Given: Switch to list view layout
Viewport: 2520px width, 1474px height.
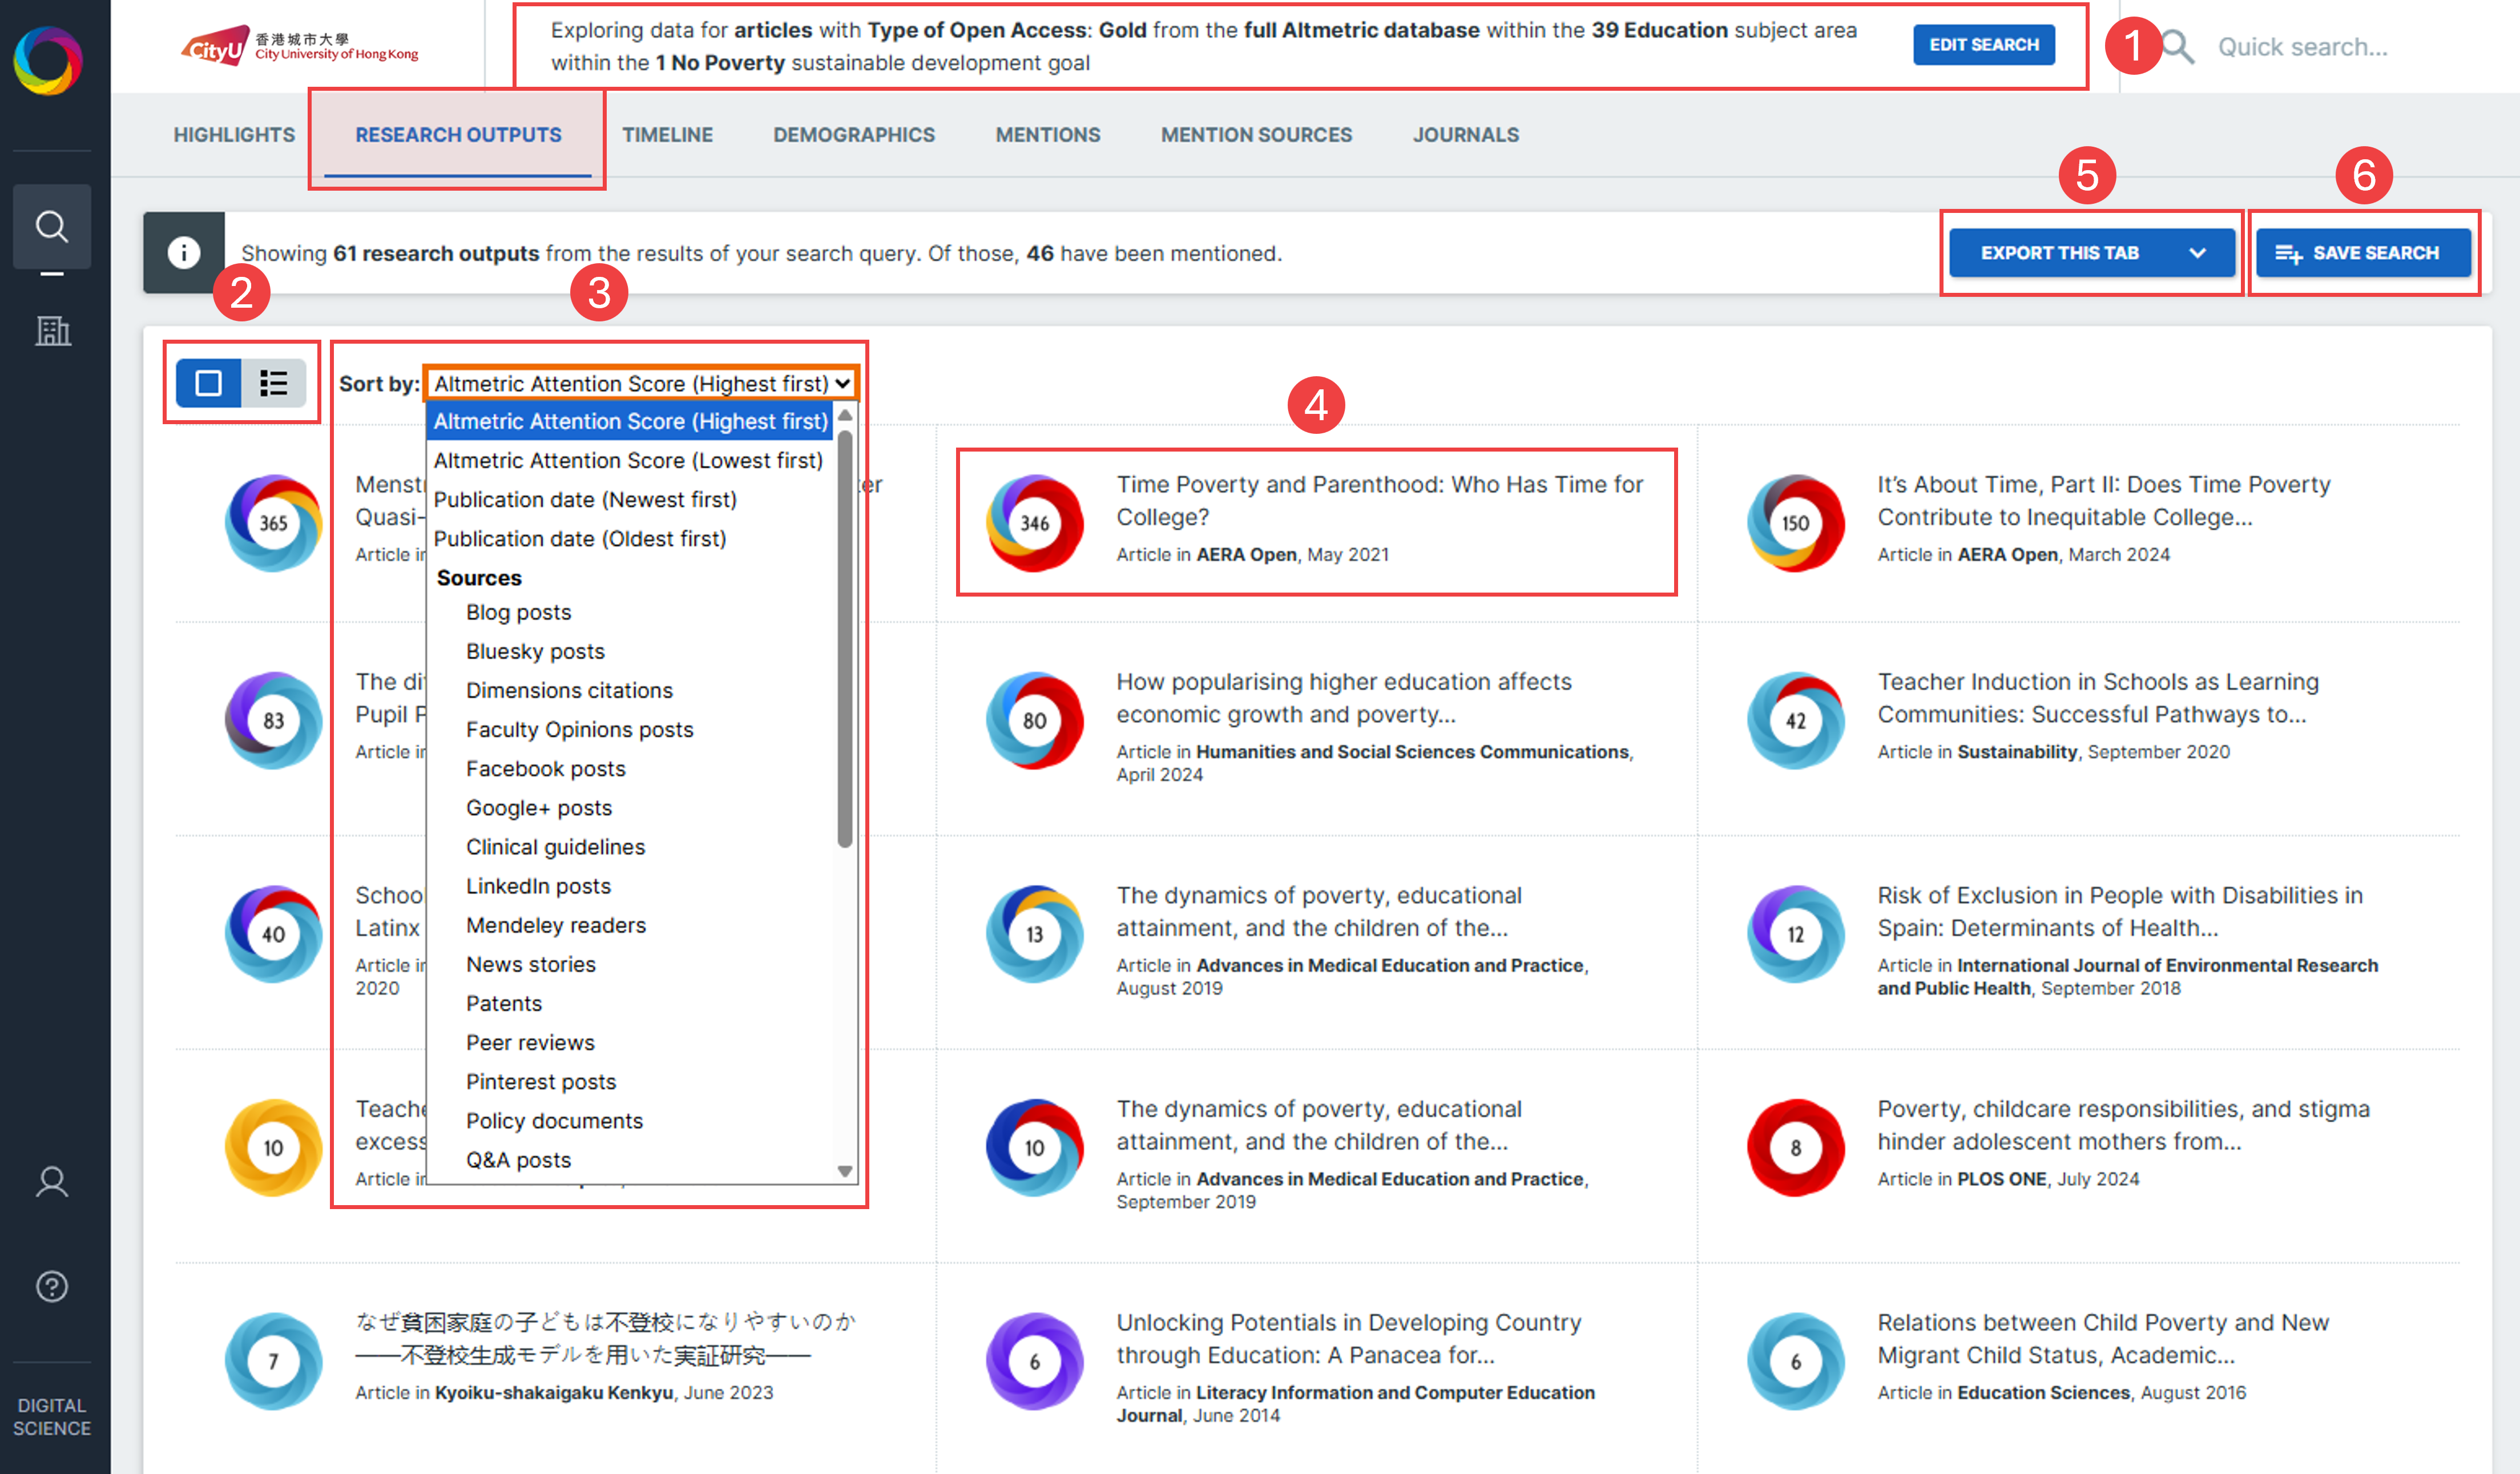Looking at the screenshot, I should pos(273,383).
